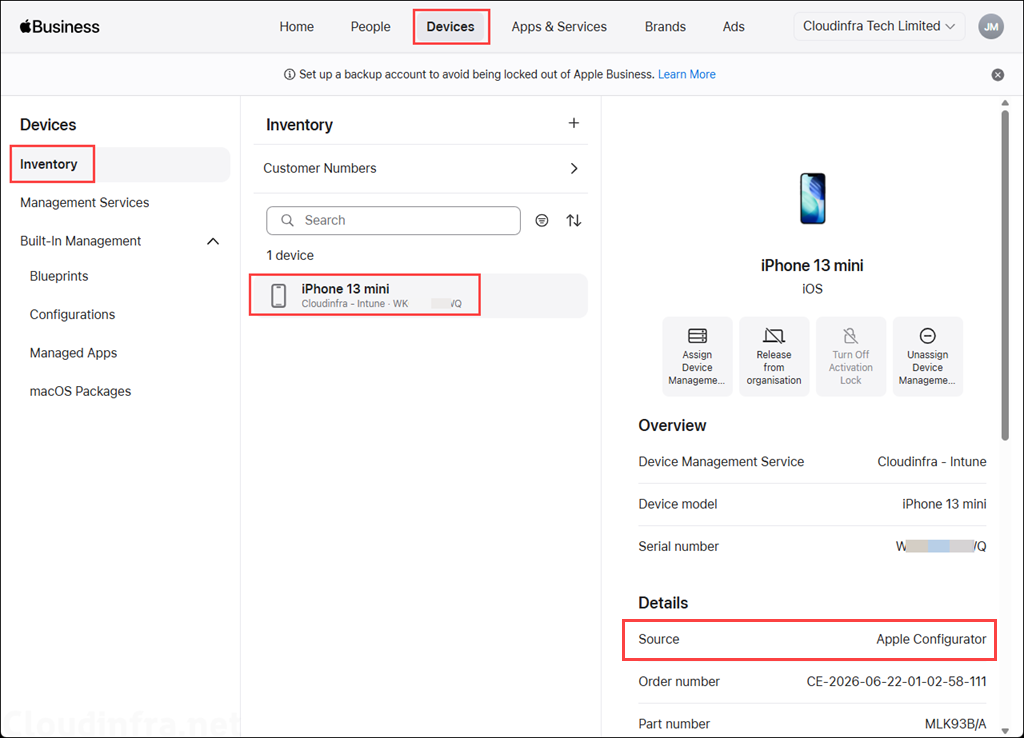Screen dimensions: 1024x738
Task: Click the magnifier icon in Search box
Action: click(287, 221)
